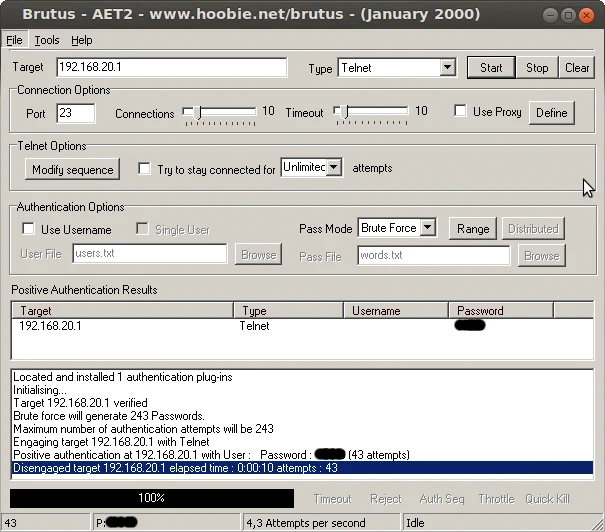
Task: Click the Pass File words.txt field
Action: (434, 255)
